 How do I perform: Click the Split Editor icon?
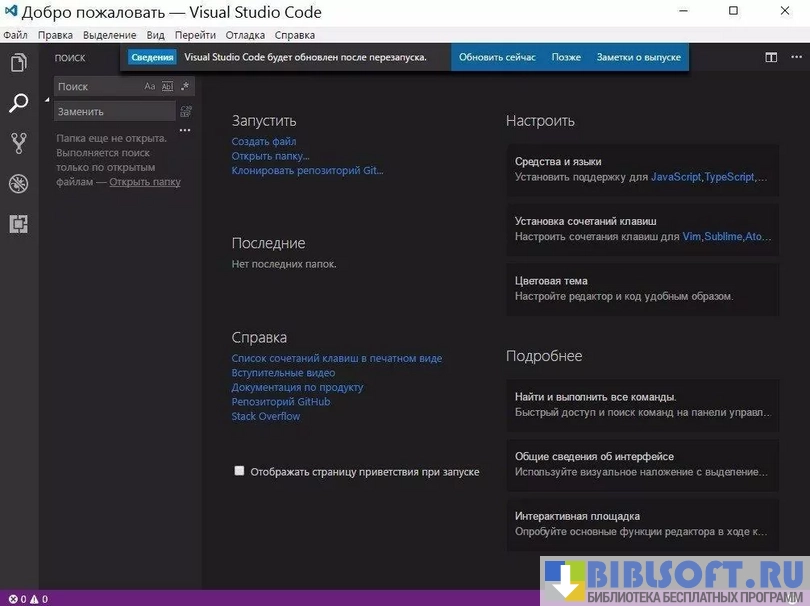(x=771, y=58)
